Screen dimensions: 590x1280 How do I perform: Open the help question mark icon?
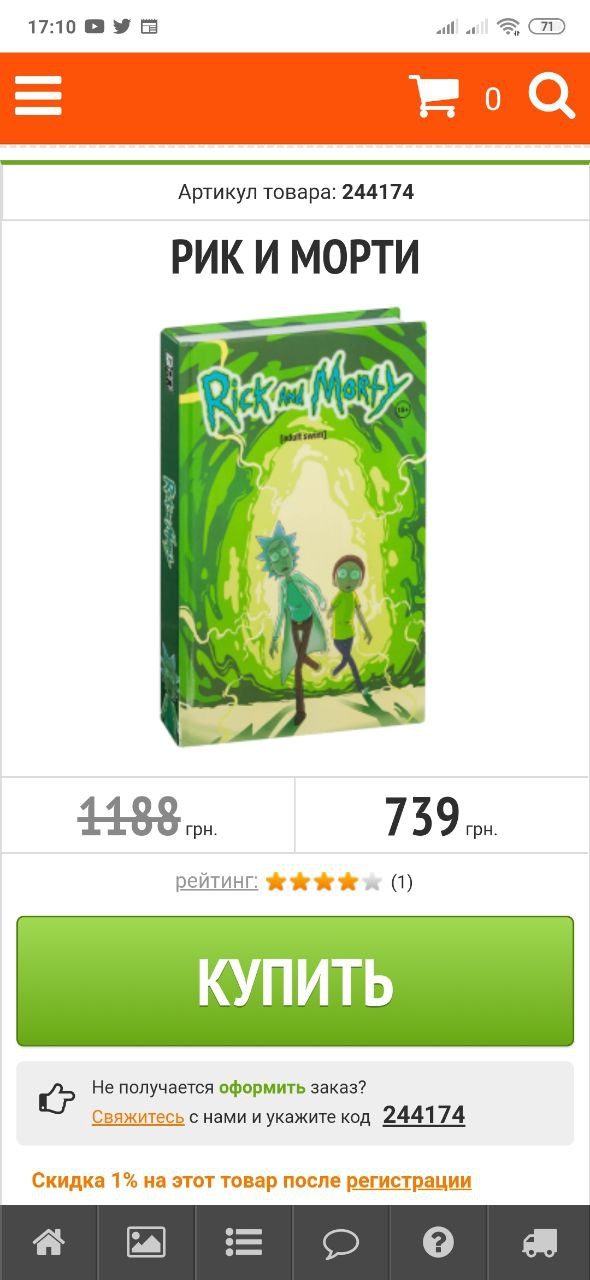438,1242
